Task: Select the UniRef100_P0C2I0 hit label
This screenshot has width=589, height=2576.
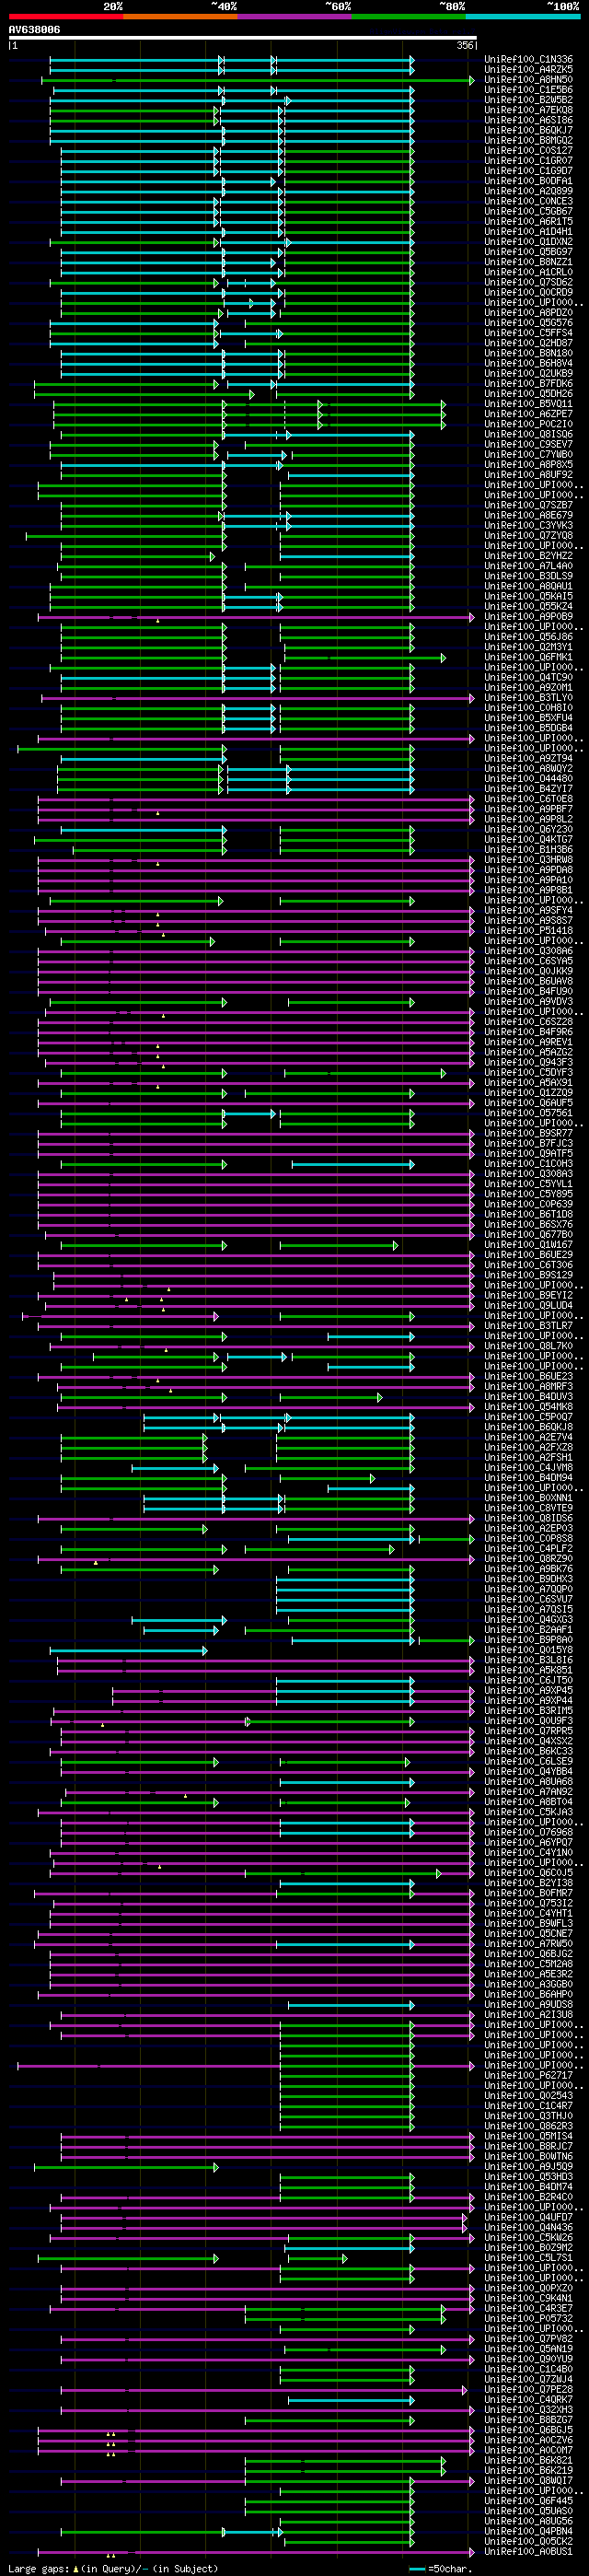Action: click(528, 424)
